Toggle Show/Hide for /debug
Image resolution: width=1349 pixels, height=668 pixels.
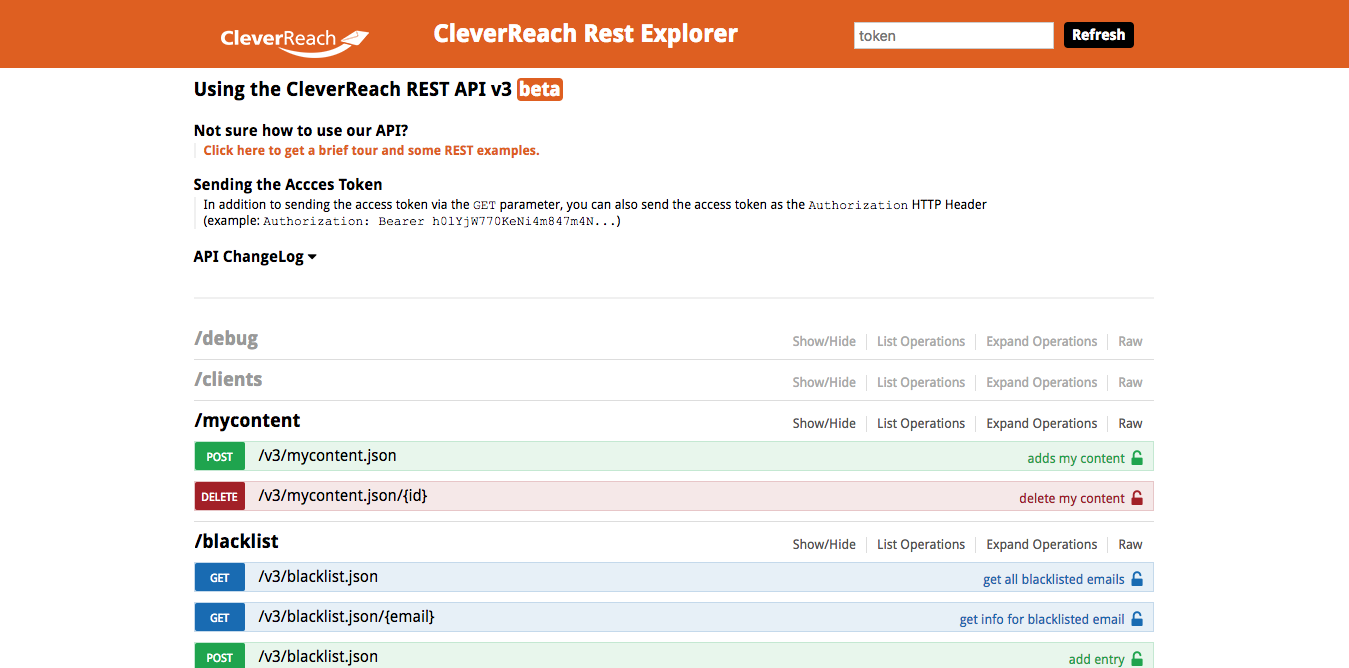coord(824,341)
